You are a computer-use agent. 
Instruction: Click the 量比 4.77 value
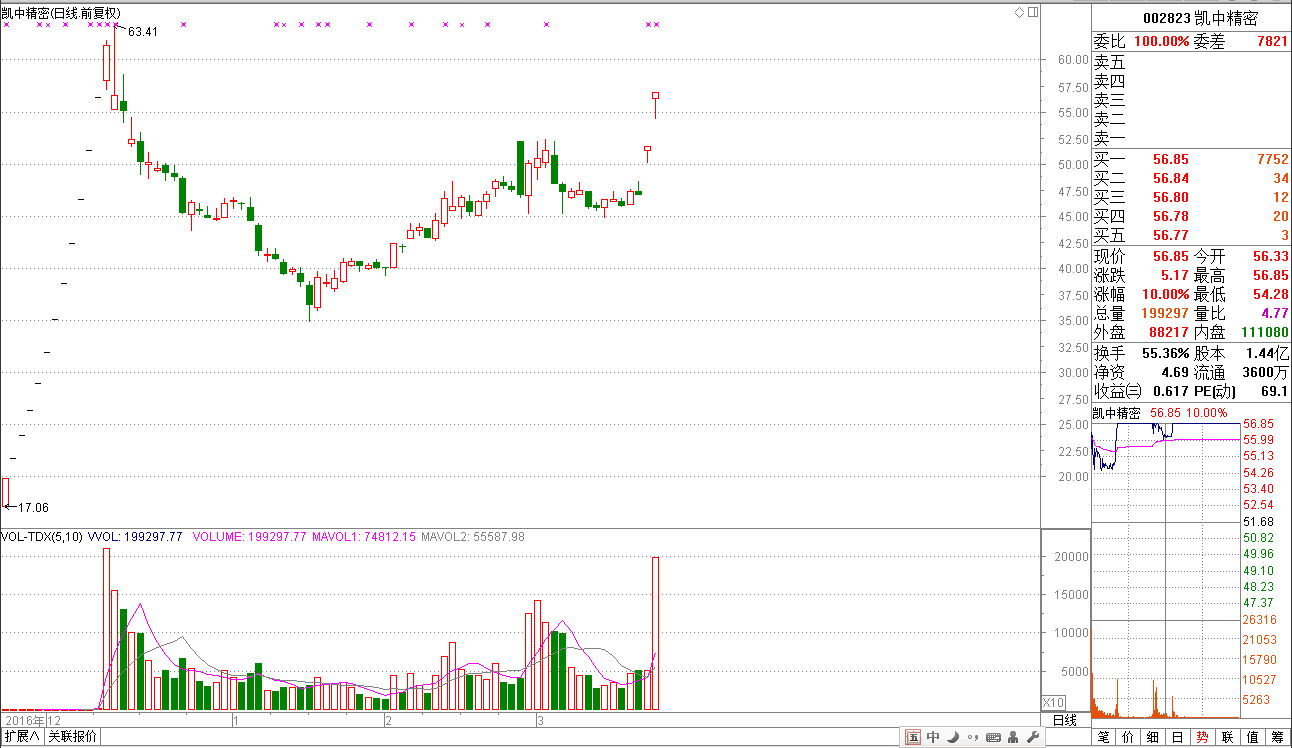click(1274, 313)
